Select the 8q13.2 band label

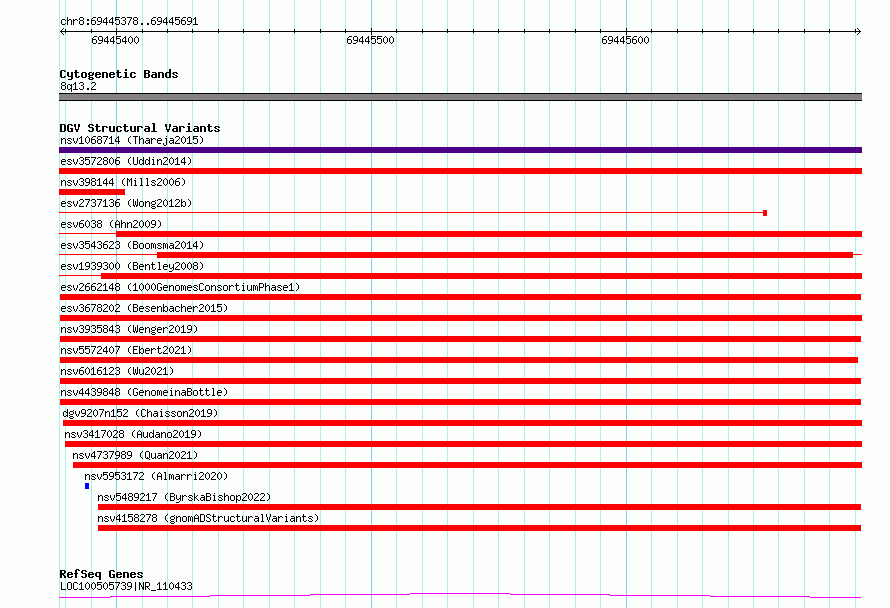[78, 86]
